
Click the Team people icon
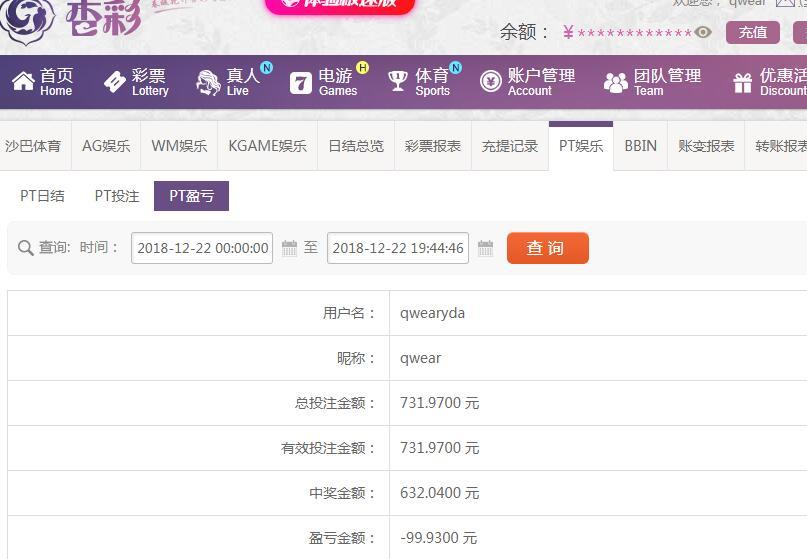pyautogui.click(x=616, y=82)
